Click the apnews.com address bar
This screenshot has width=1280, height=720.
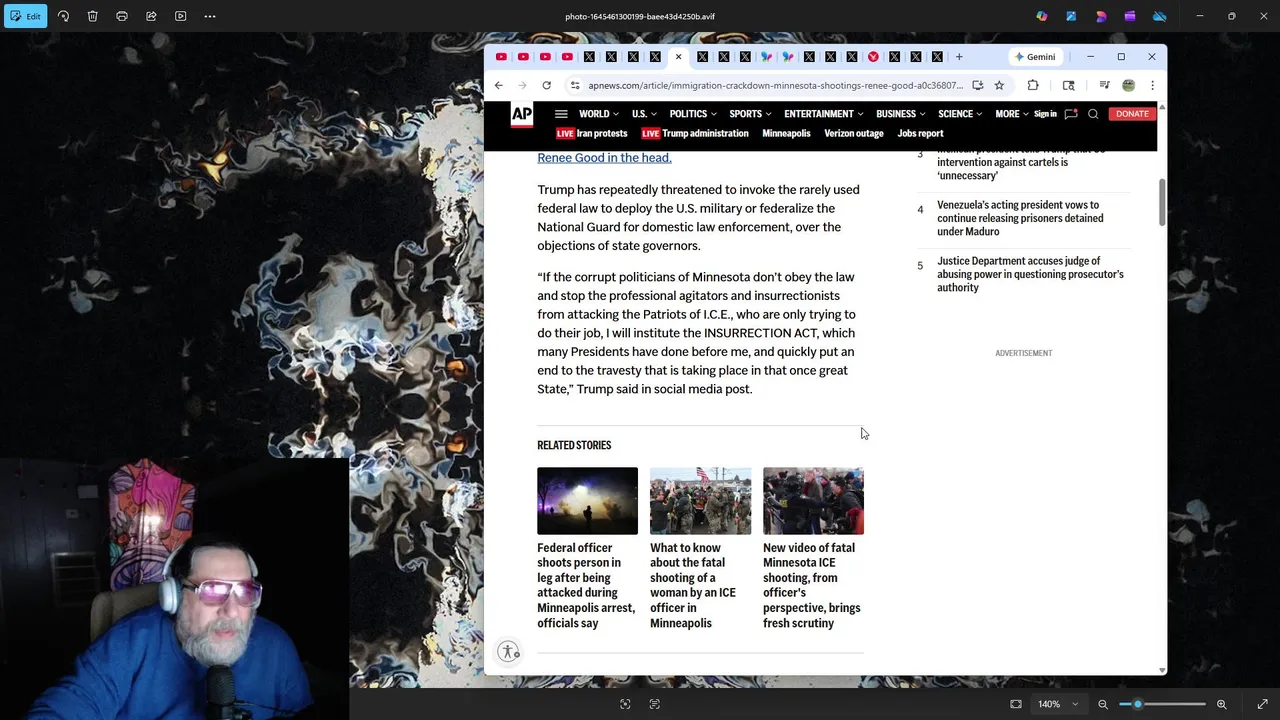[775, 85]
